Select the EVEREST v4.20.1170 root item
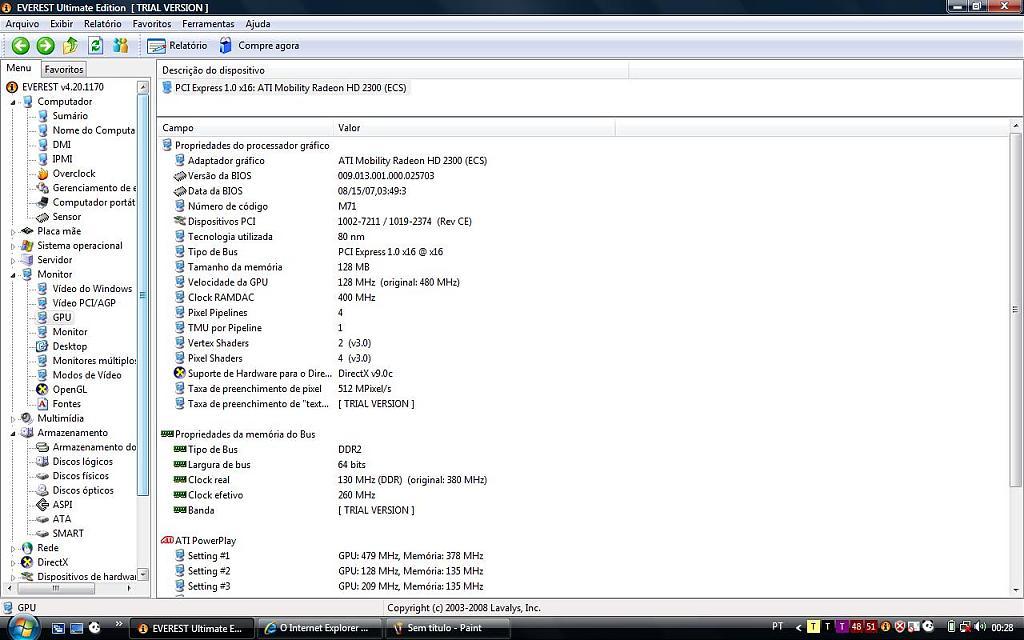1024x640 pixels. coord(63,87)
